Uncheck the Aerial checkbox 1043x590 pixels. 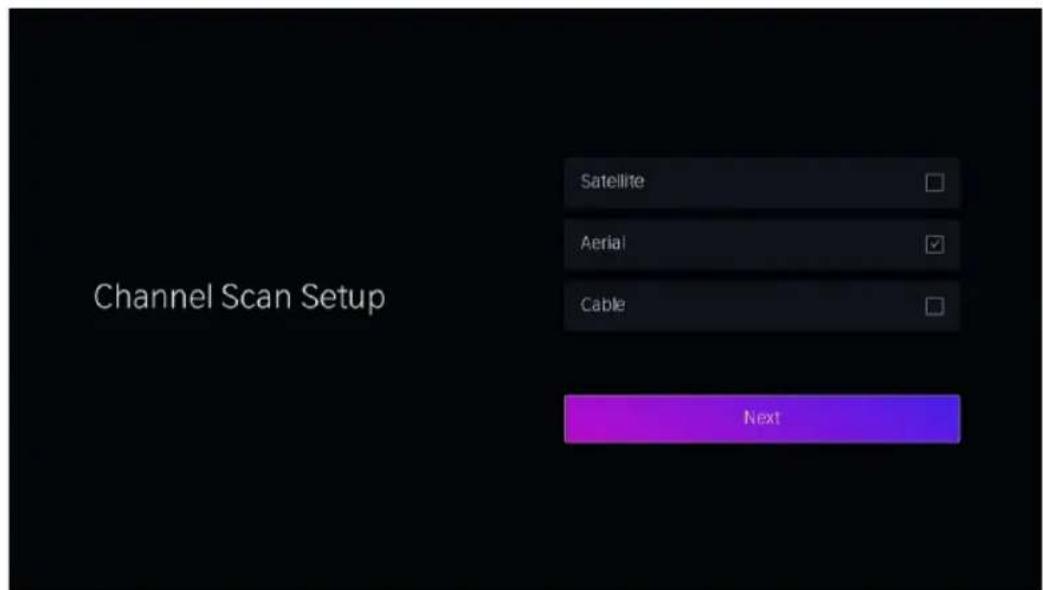click(935, 245)
